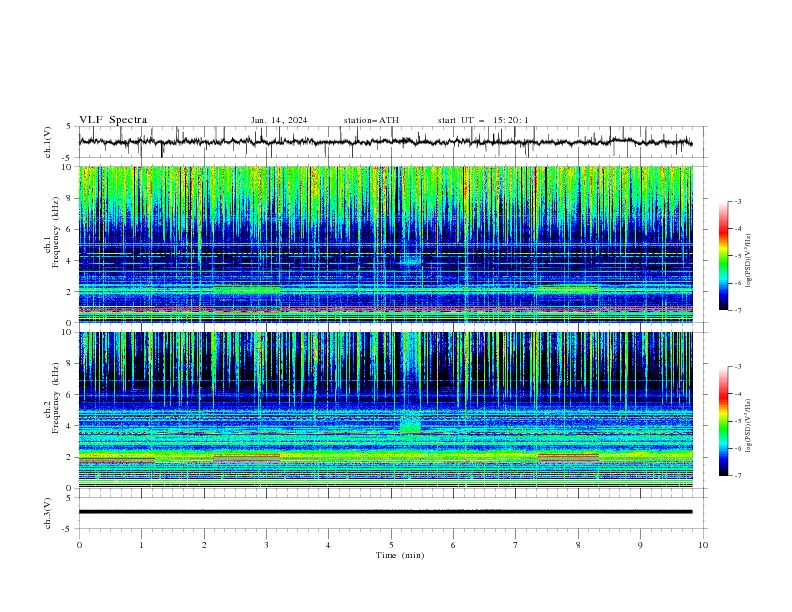This screenshot has height=612, width=792.
Task: Click the time axis tick label "7"
Action: pos(516,545)
